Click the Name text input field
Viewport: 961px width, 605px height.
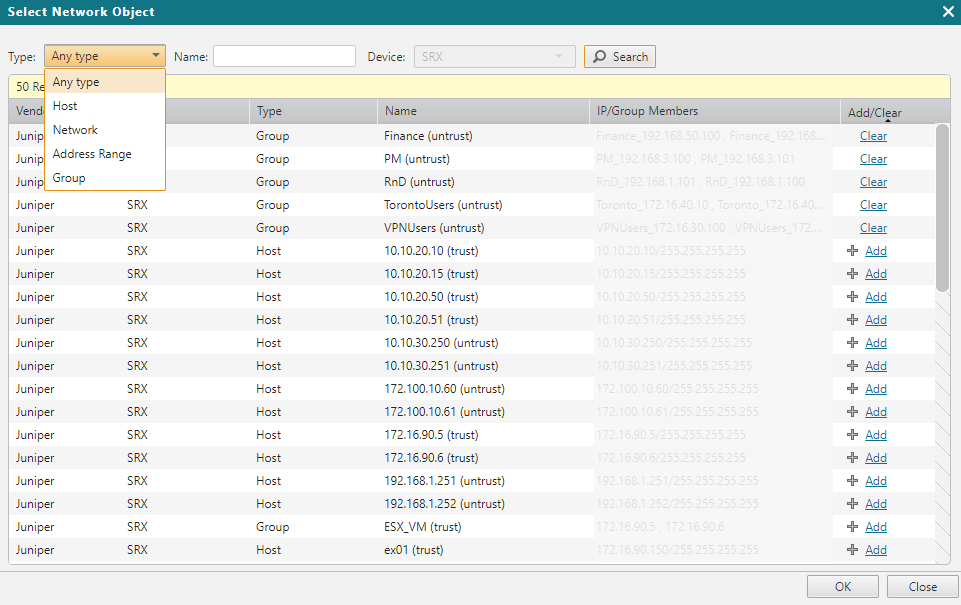pyautogui.click(x=284, y=57)
